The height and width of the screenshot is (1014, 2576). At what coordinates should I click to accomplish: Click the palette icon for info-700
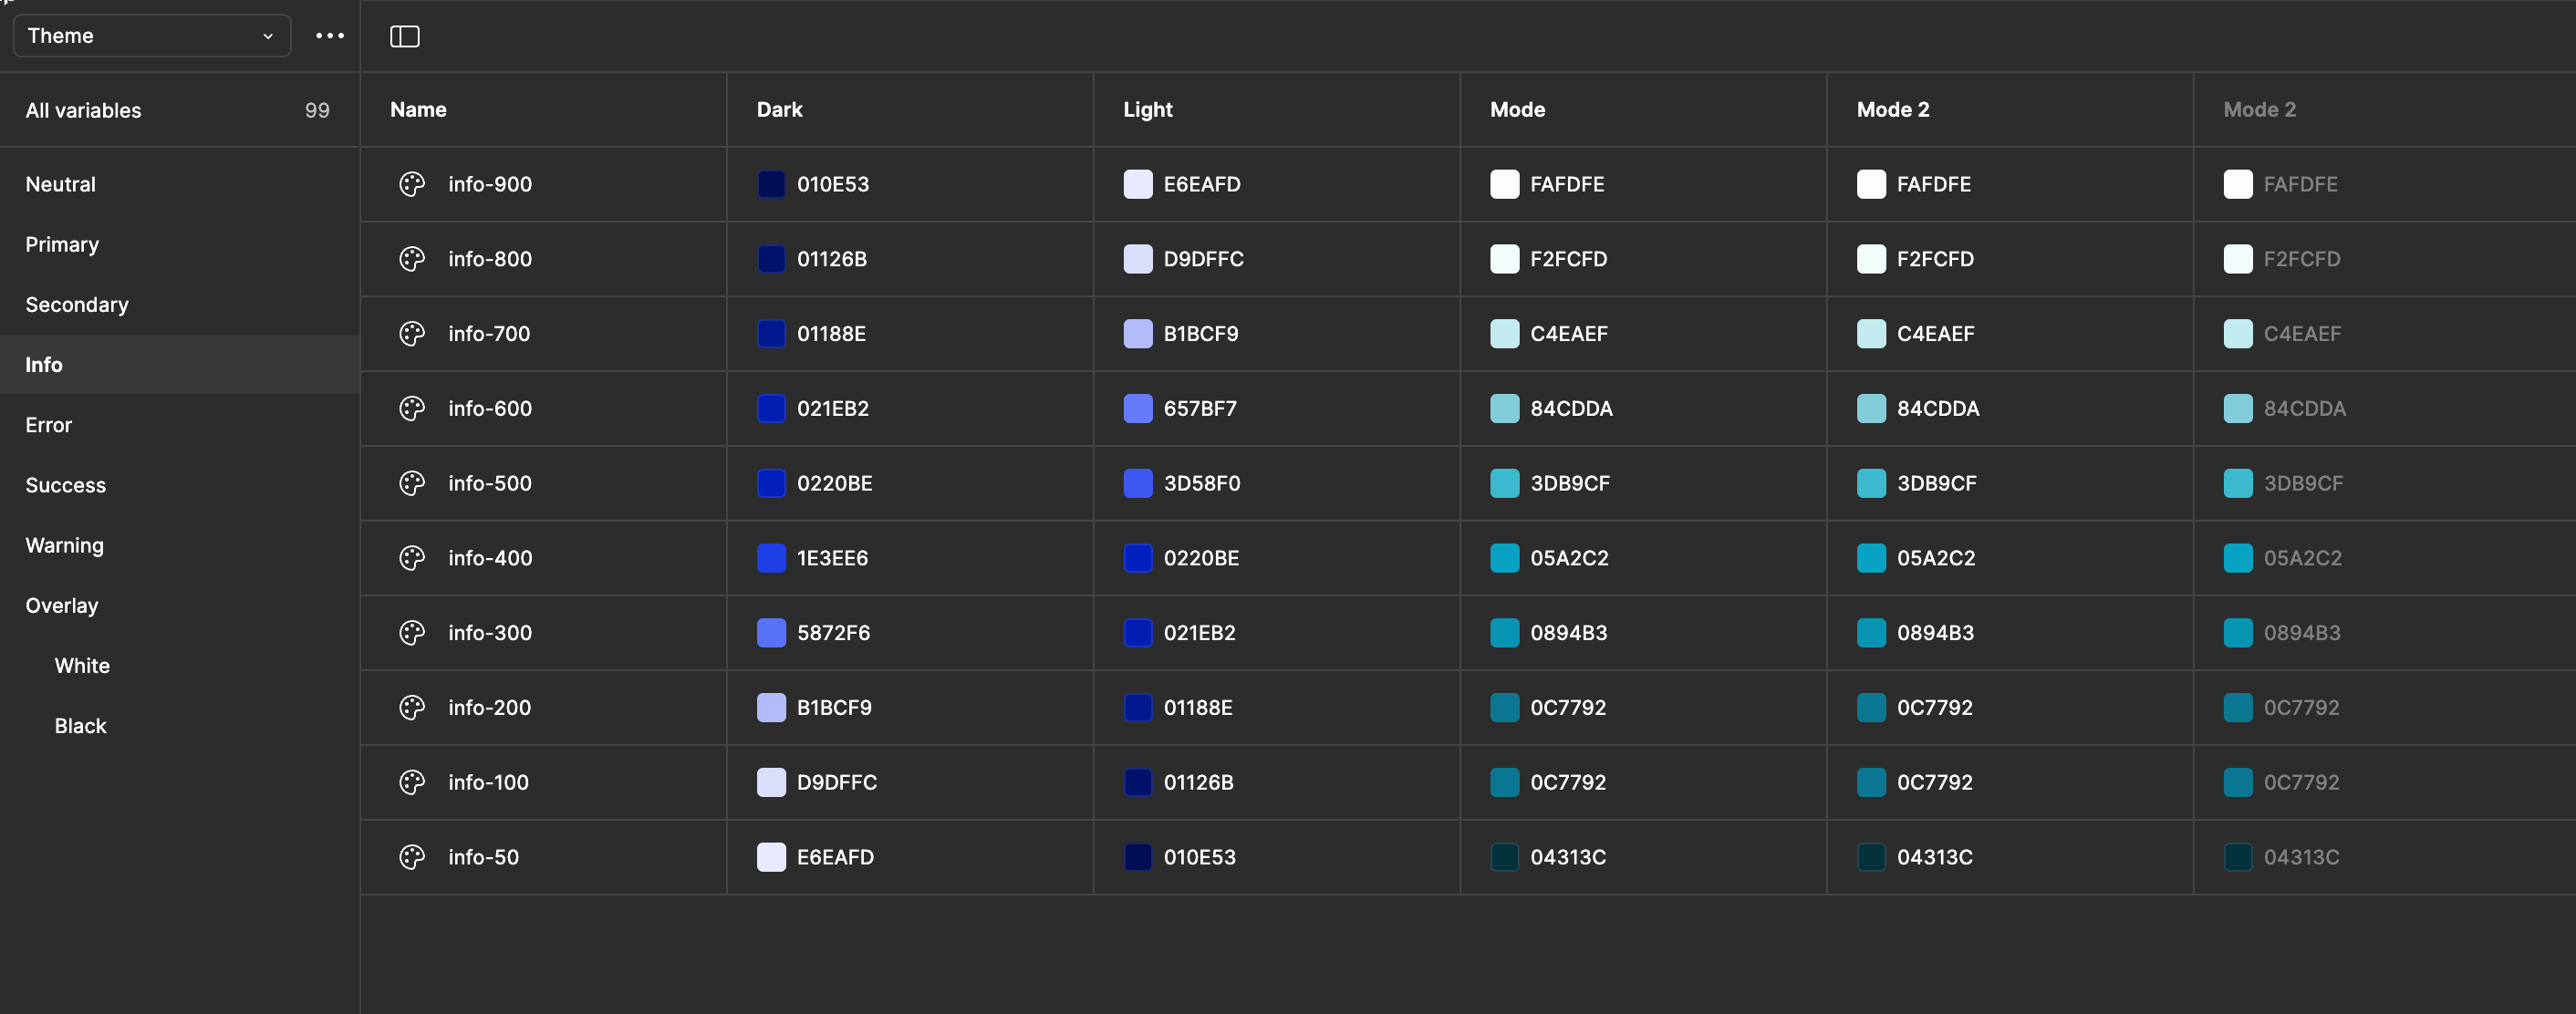[412, 334]
